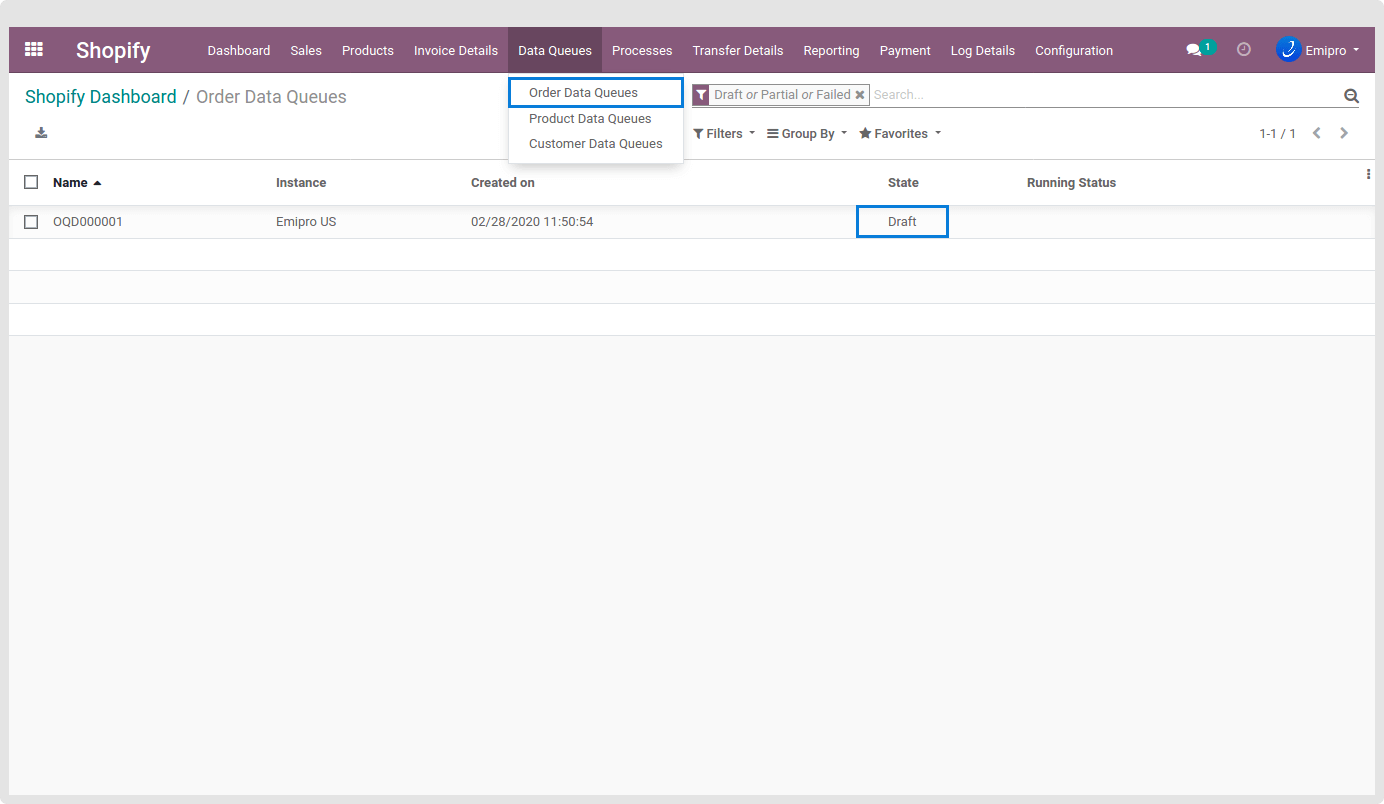
Task: Tick the checkbox for OQD000001
Action: [31, 222]
